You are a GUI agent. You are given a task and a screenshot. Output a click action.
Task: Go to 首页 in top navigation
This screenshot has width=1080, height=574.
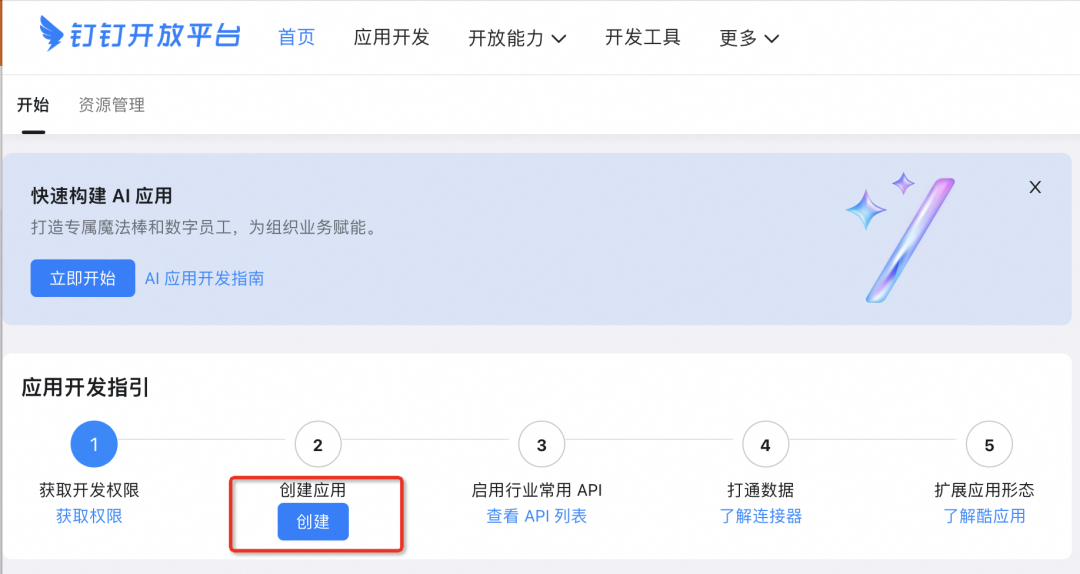coord(296,37)
